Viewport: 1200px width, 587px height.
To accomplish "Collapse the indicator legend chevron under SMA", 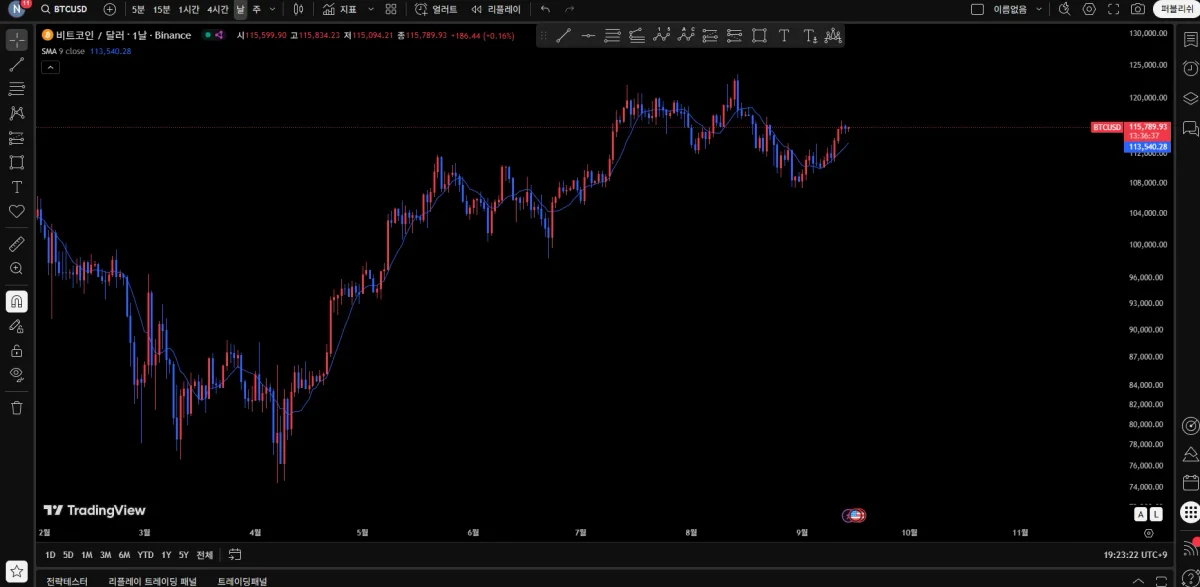I will [50, 67].
